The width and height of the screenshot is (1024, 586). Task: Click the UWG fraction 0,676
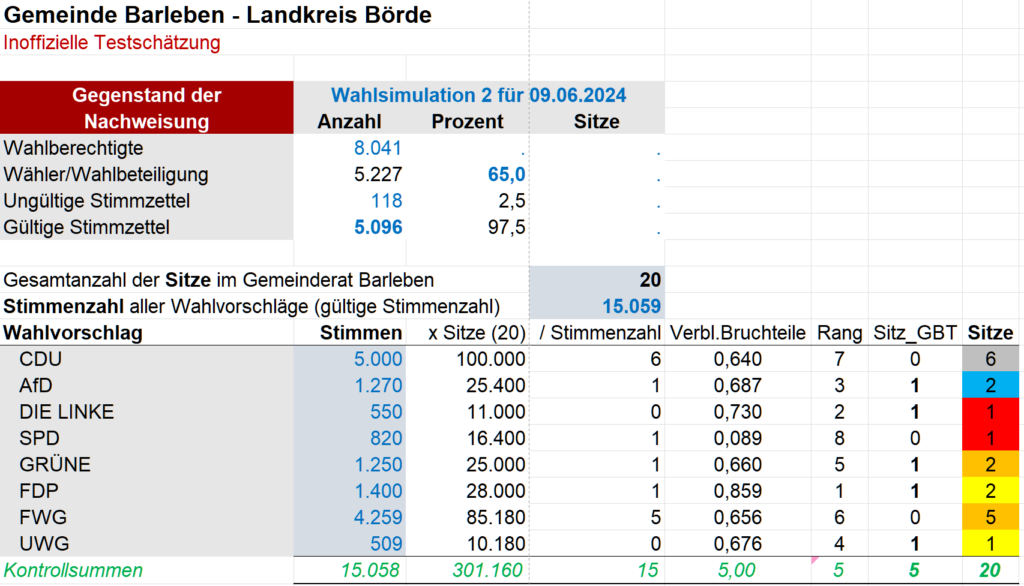pos(738,544)
